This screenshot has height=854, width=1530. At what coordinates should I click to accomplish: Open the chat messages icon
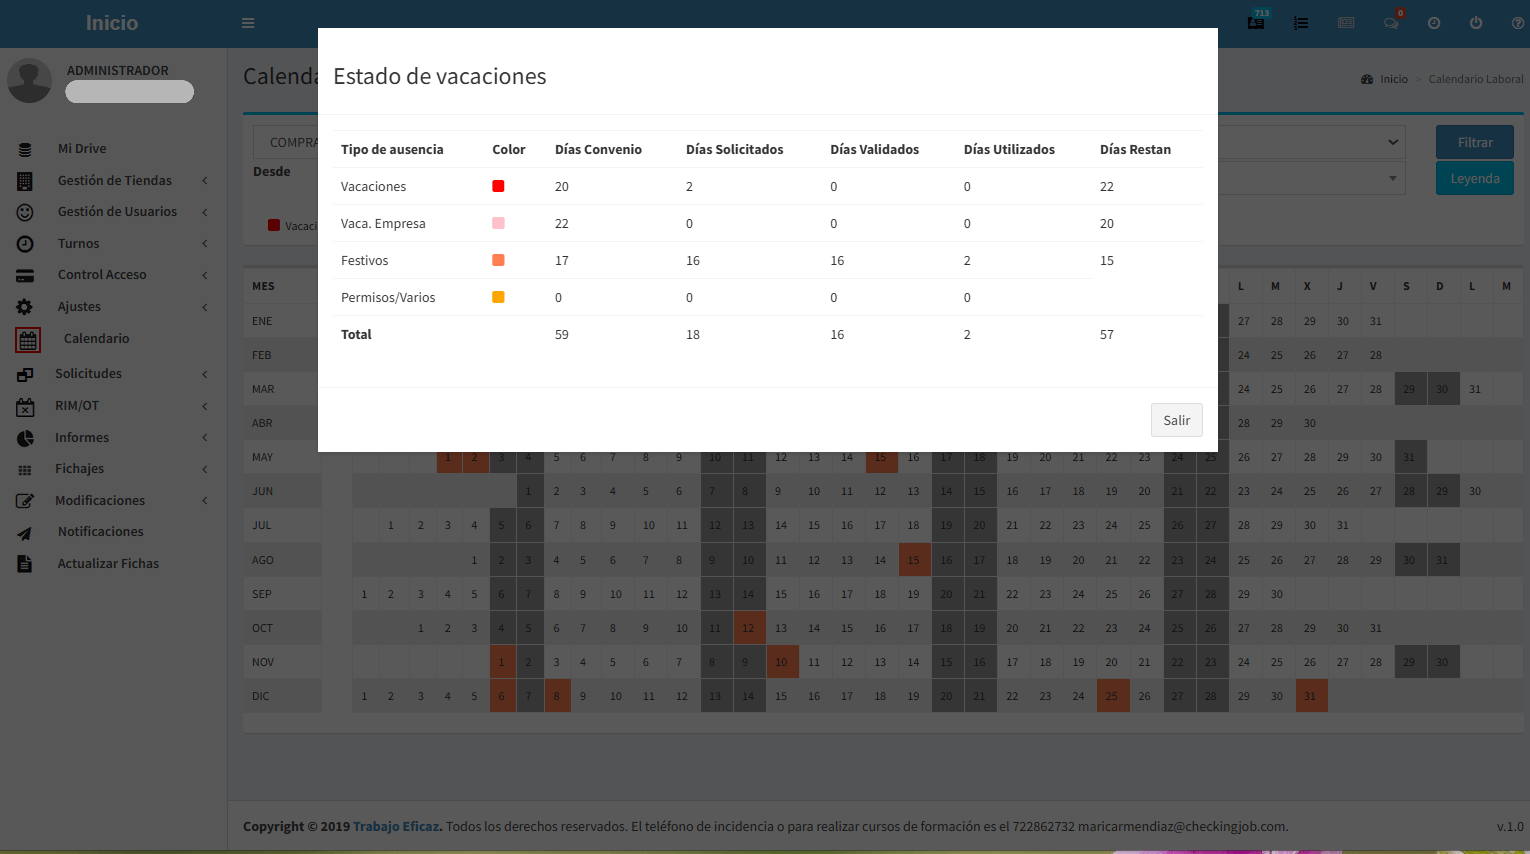click(x=1390, y=23)
